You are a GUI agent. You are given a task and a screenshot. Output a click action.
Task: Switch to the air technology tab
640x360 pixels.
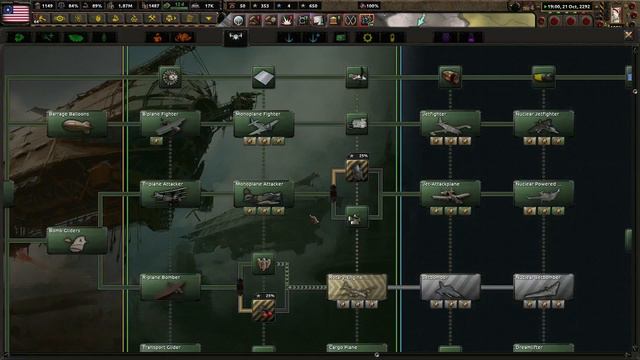236,38
